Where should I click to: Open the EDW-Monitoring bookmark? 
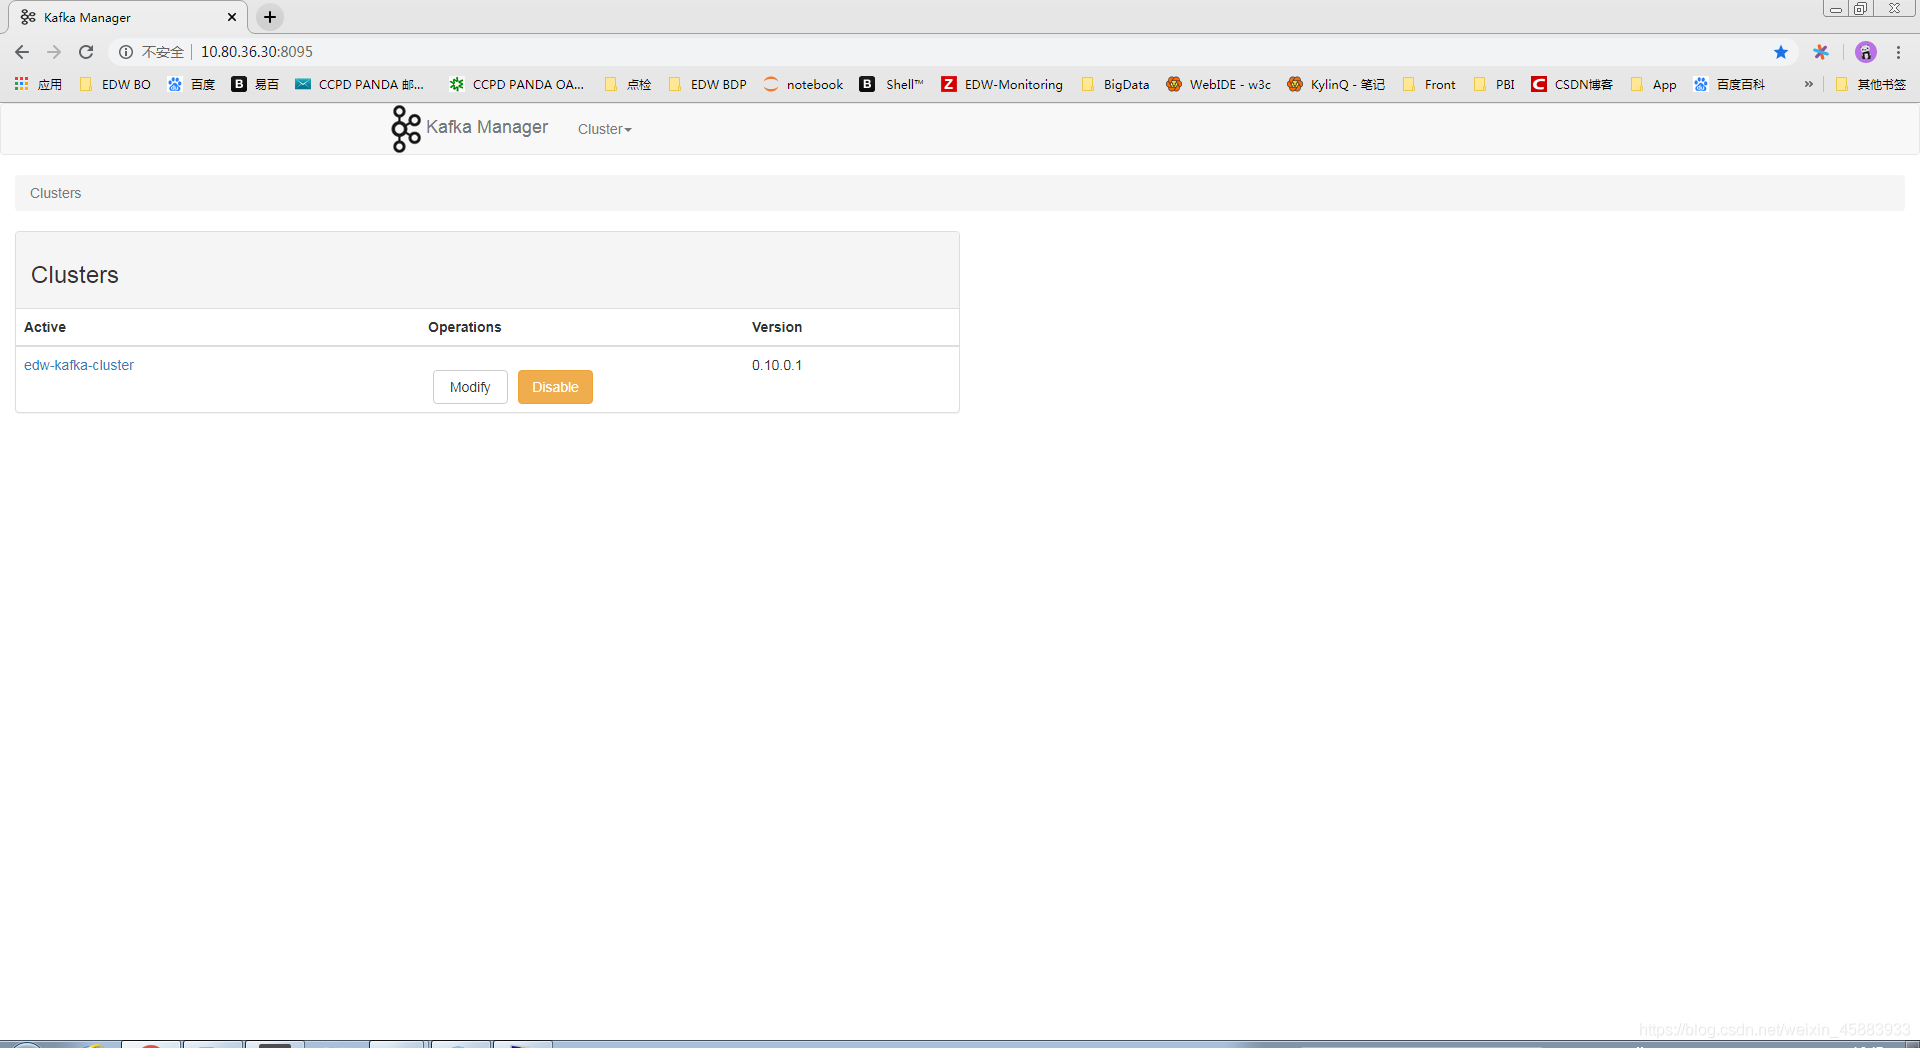pos(1002,84)
